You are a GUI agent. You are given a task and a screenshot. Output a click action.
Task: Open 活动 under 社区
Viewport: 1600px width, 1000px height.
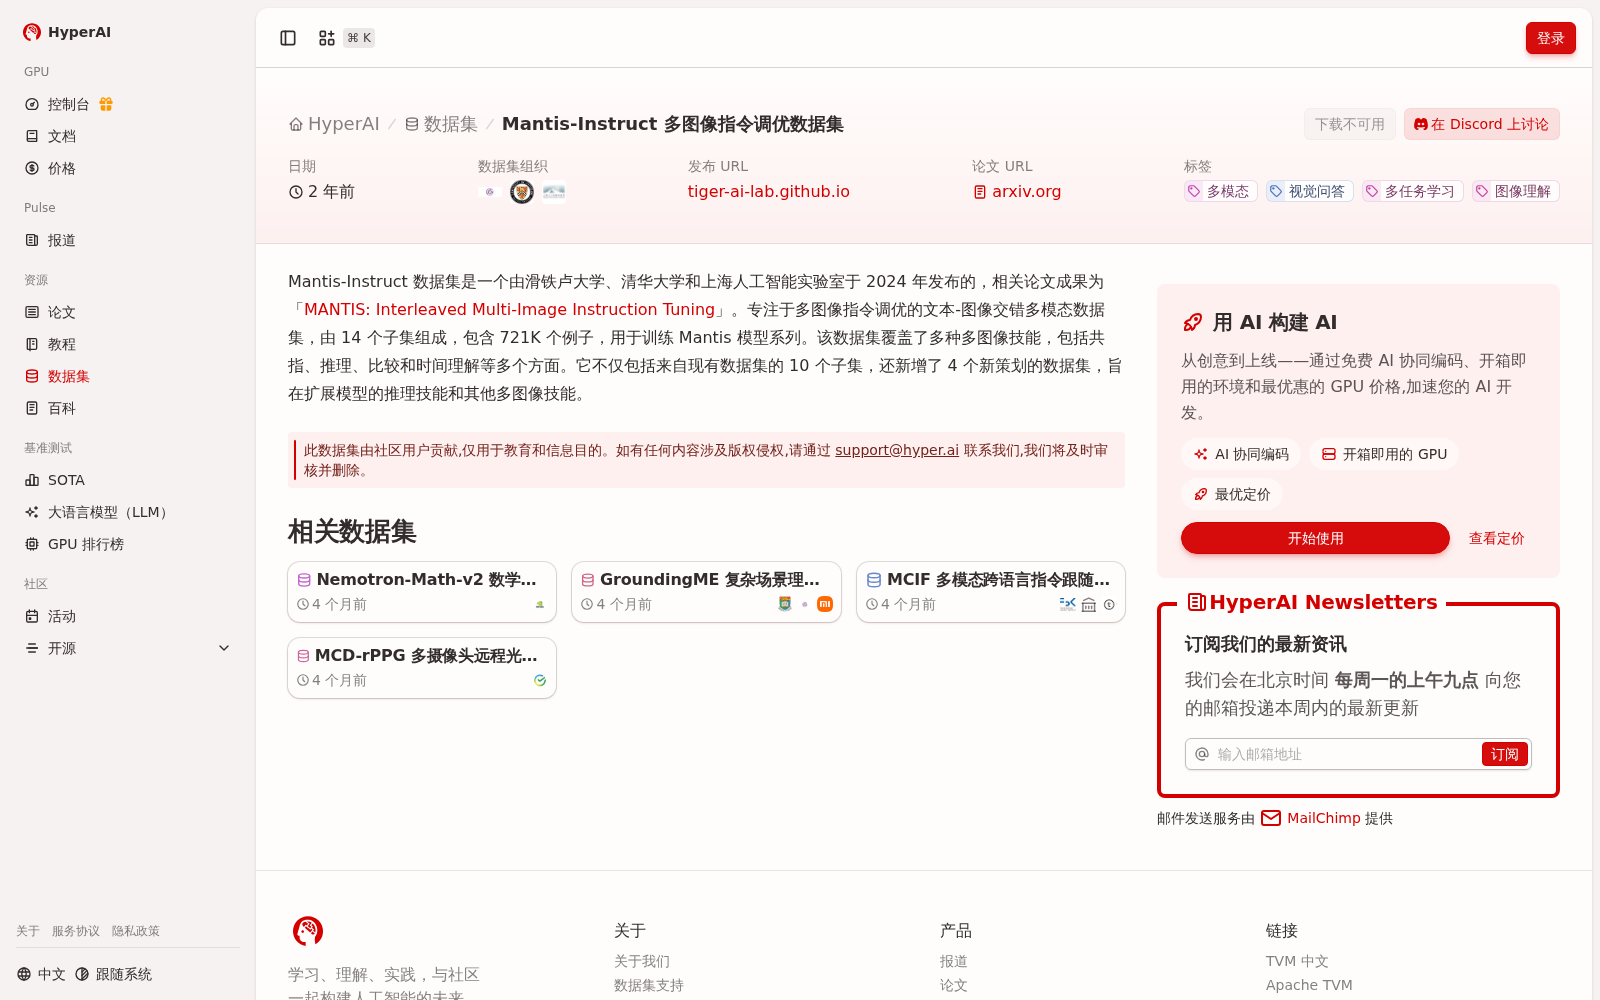(x=128, y=616)
